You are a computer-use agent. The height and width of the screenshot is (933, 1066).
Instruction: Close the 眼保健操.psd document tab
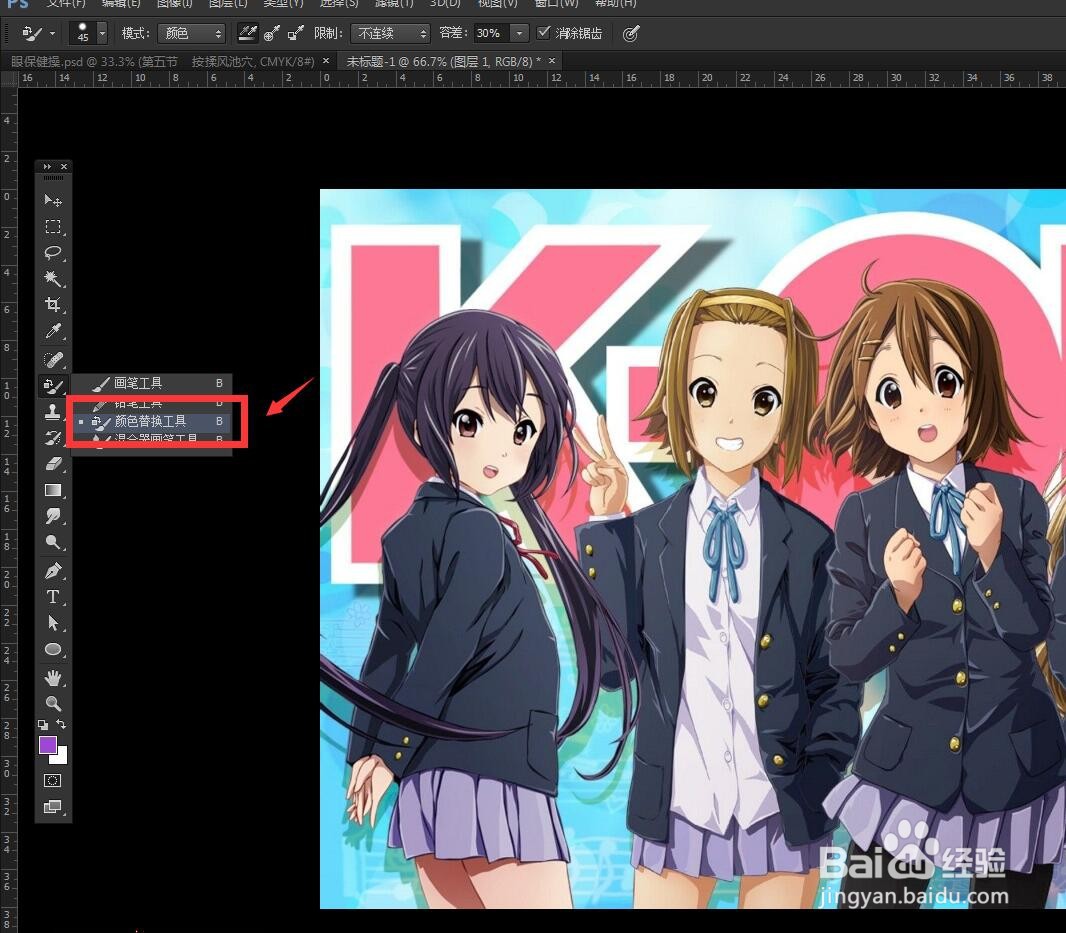click(x=326, y=61)
